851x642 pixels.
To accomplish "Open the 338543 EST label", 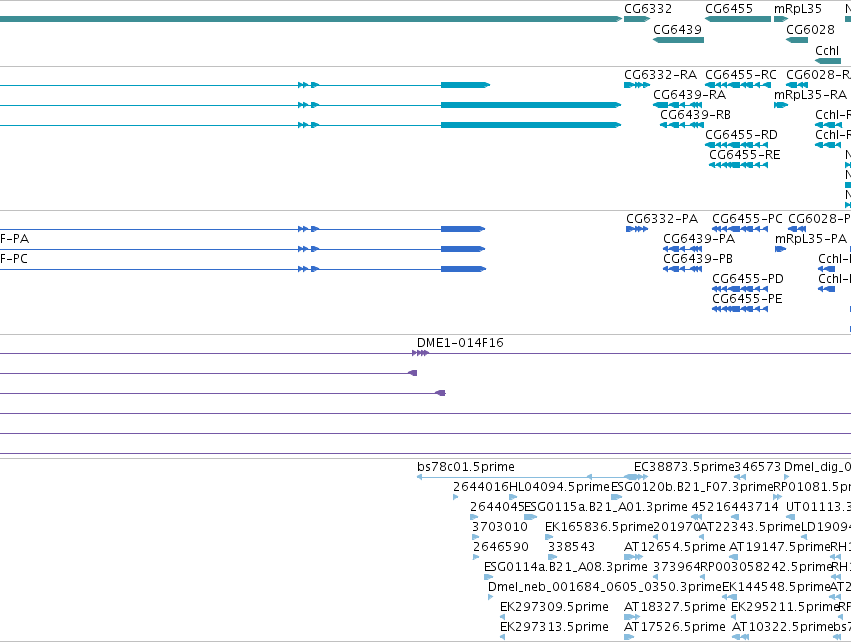I will point(571,546).
